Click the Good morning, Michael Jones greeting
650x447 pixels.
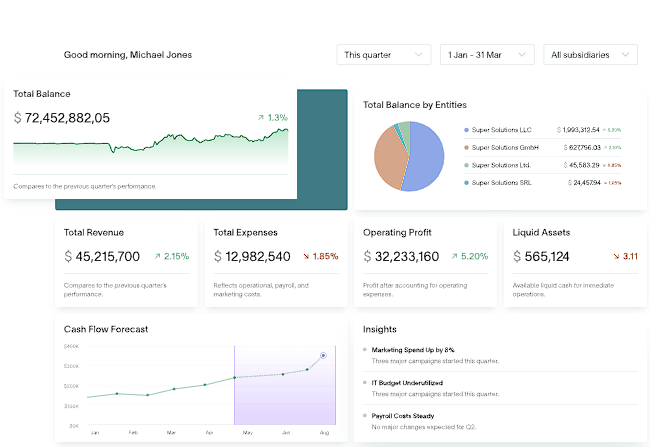click(128, 55)
